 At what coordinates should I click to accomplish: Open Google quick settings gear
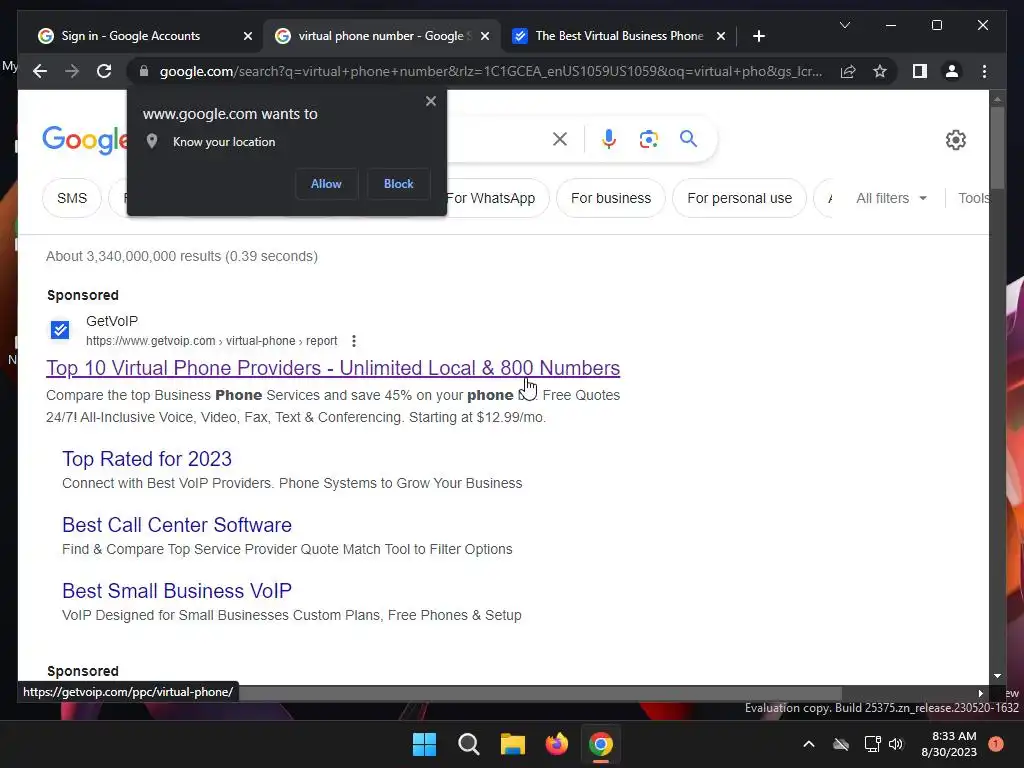tap(955, 140)
